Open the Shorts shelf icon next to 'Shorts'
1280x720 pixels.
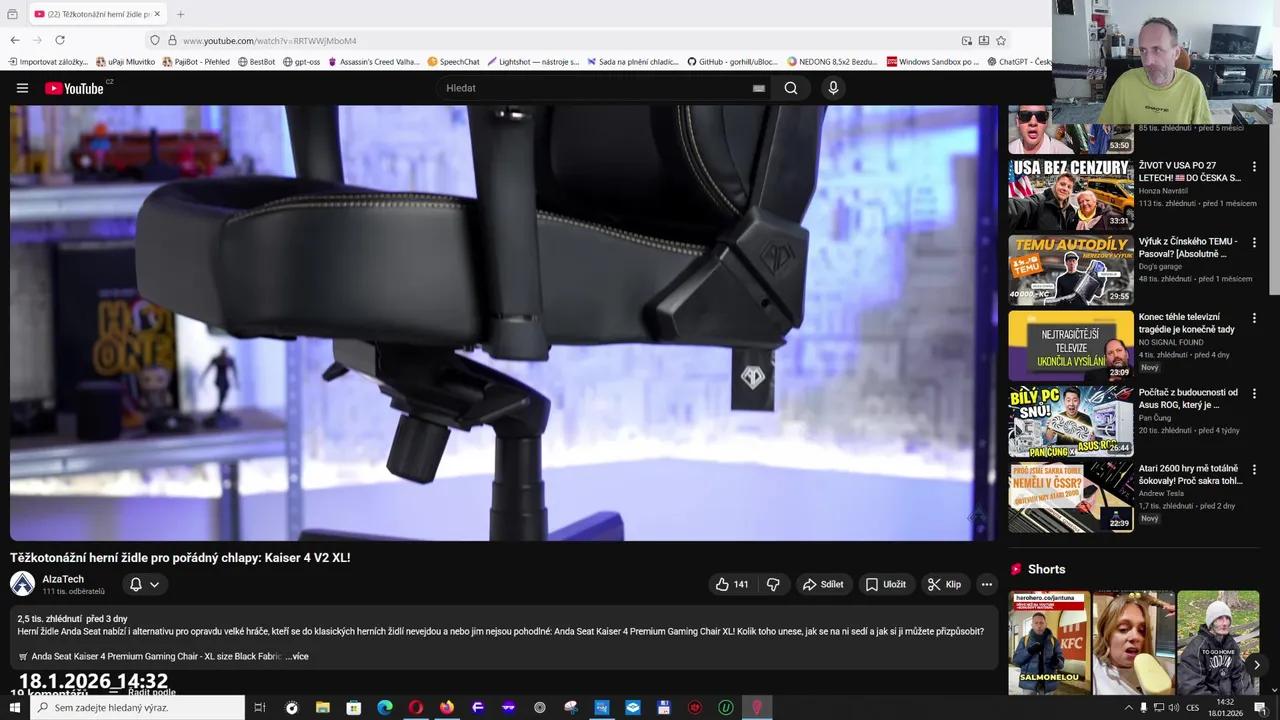point(1017,569)
